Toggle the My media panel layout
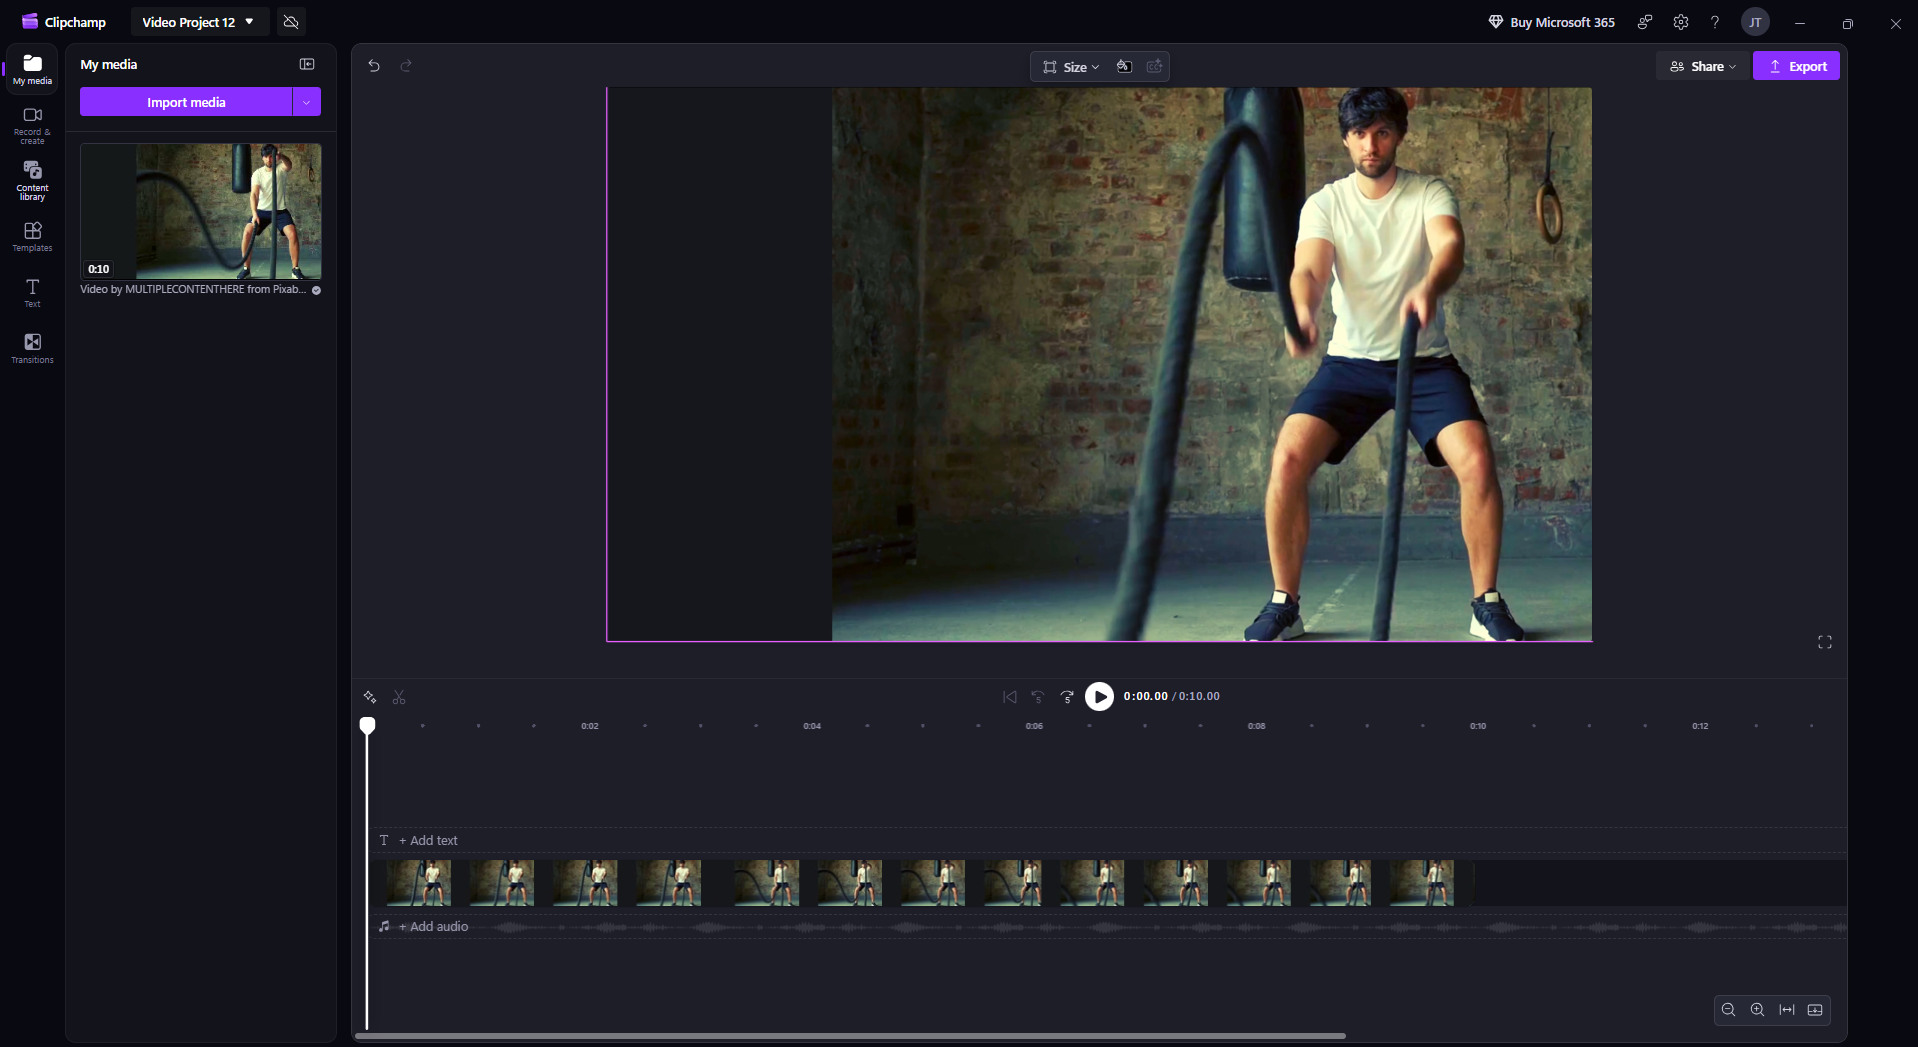 pos(307,64)
